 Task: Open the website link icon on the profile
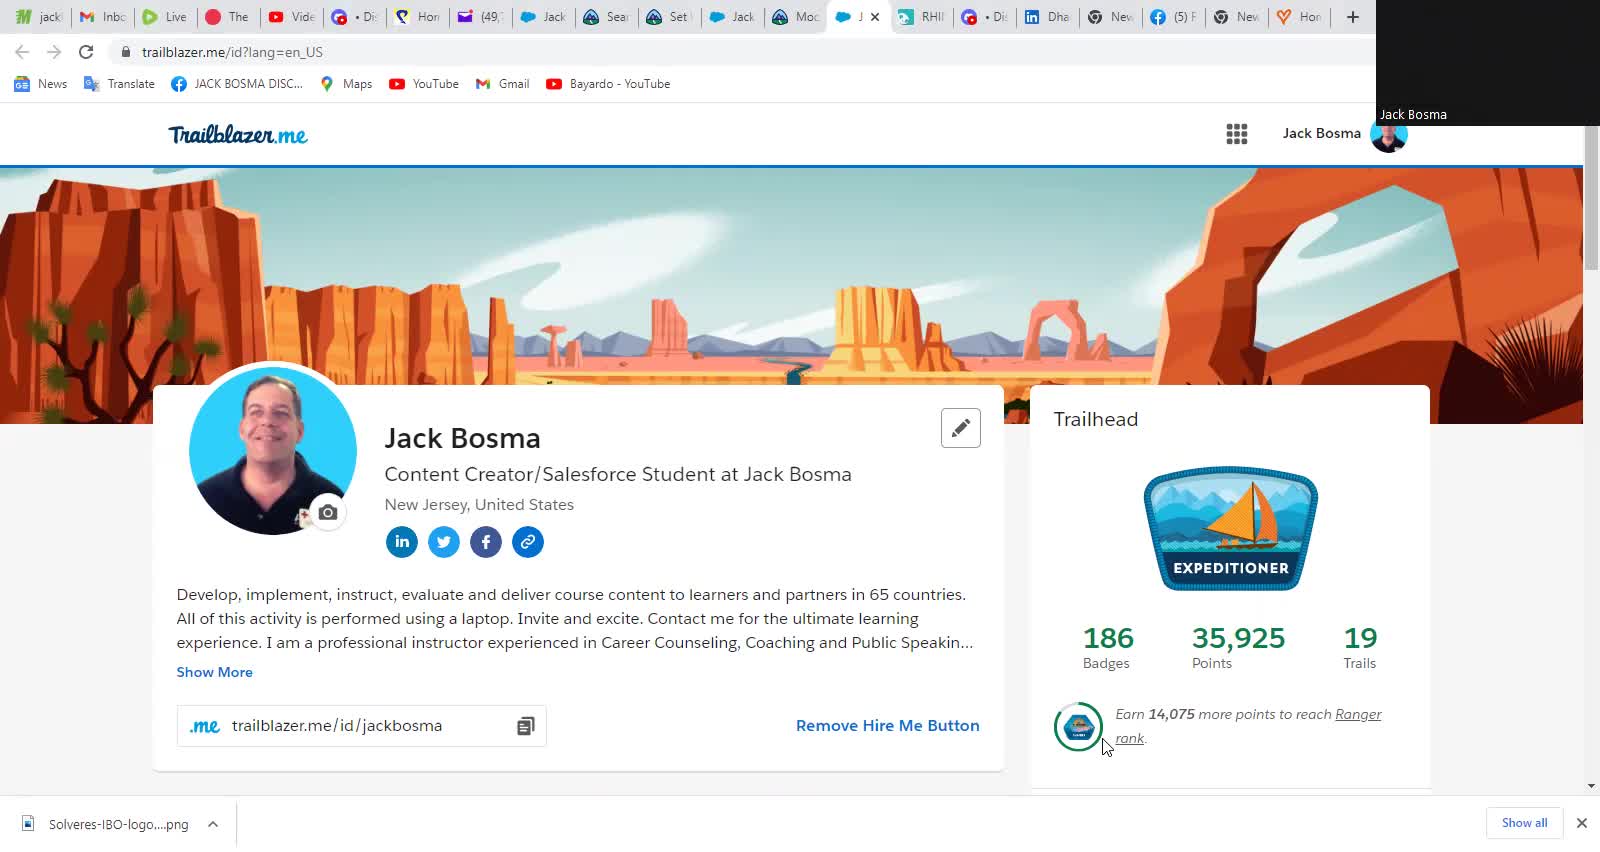(528, 542)
